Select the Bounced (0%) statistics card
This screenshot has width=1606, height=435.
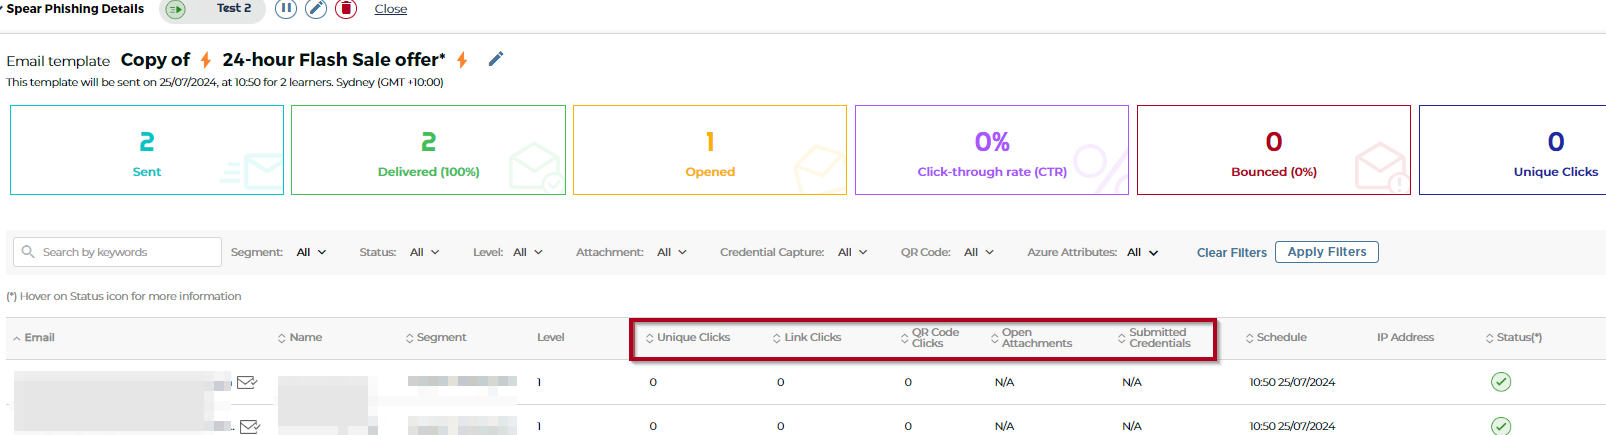(1273, 150)
